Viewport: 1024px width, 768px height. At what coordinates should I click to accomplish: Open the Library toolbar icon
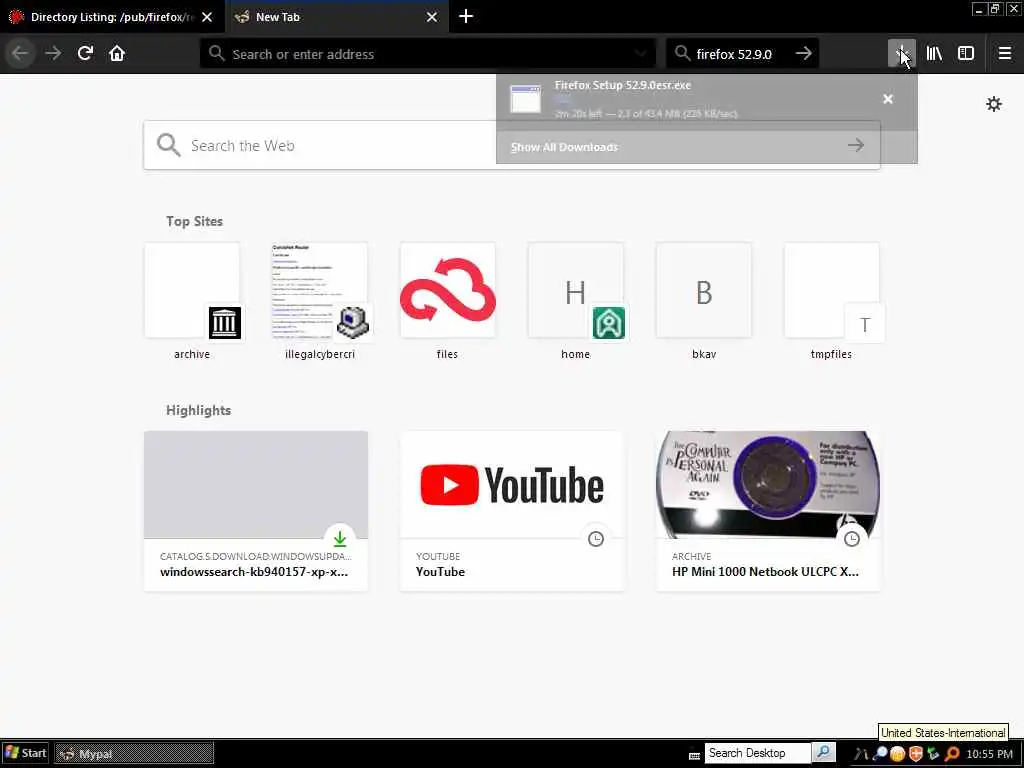[934, 54]
